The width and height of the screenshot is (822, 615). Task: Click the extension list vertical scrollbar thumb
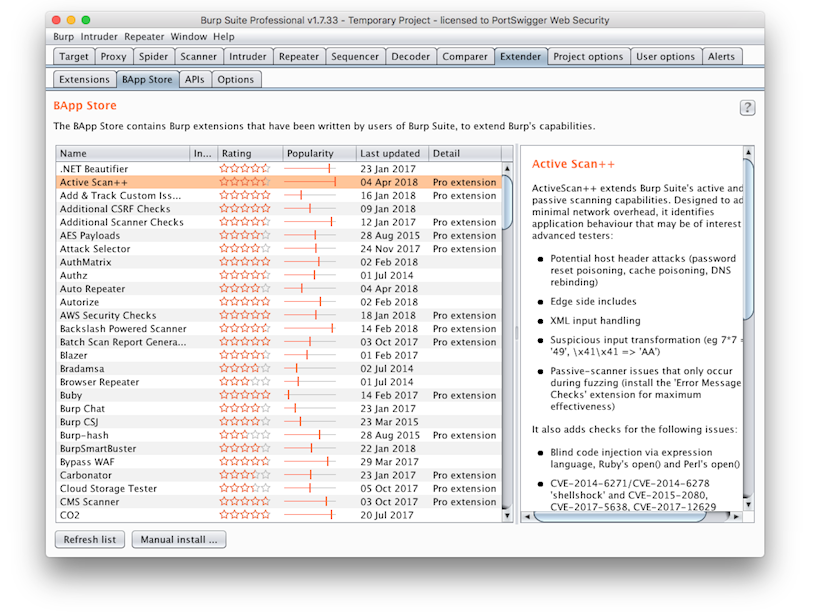(507, 202)
